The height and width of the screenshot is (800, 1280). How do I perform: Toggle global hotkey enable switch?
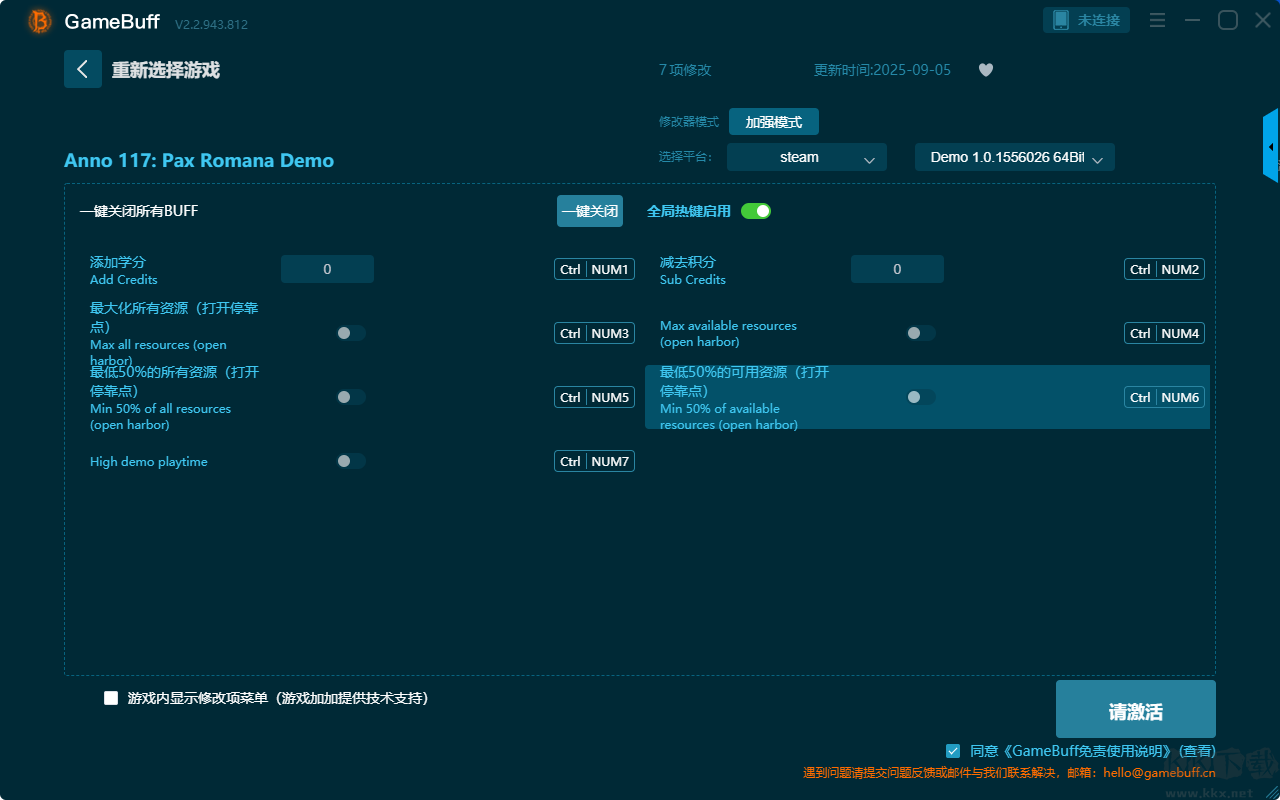[x=756, y=211]
